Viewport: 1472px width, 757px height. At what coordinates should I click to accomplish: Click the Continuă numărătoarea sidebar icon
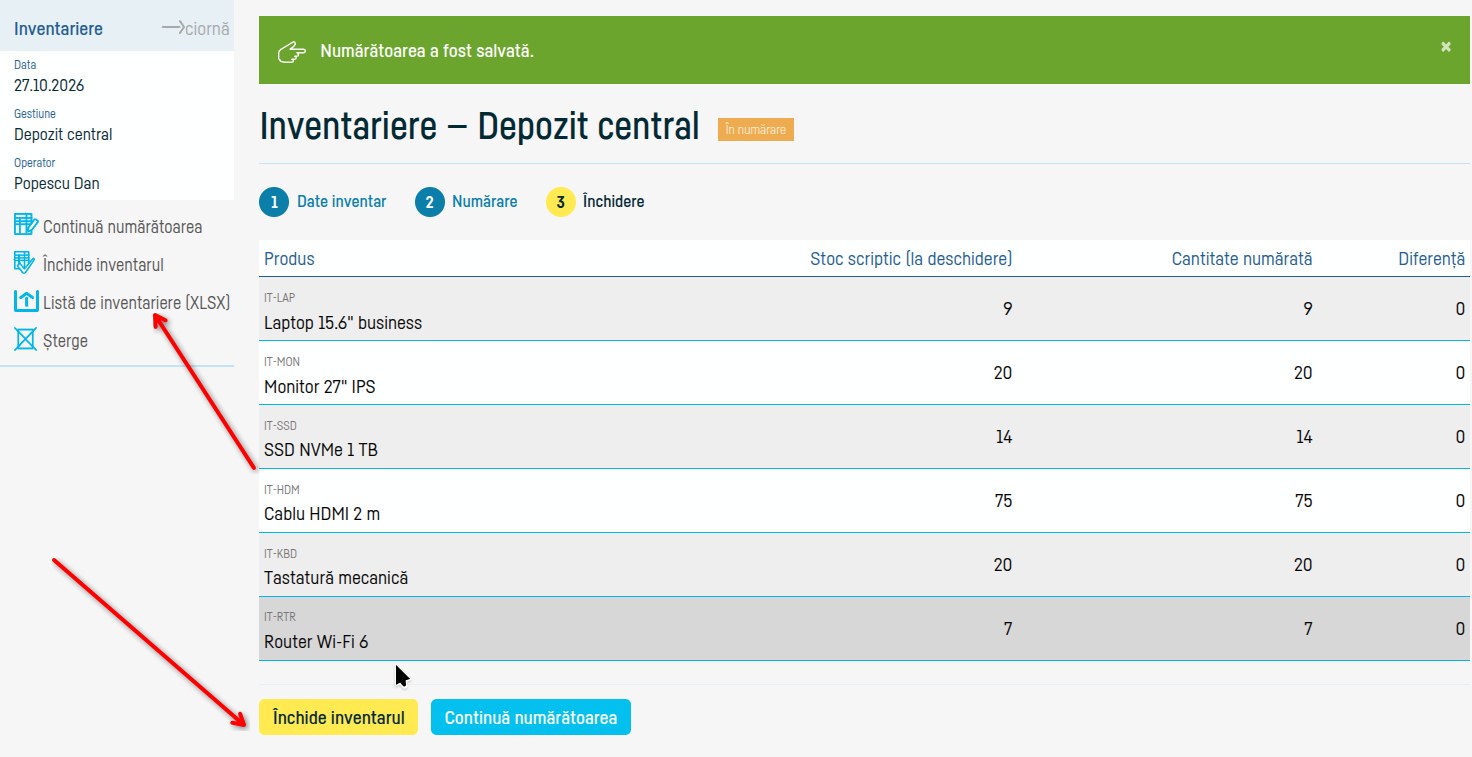pos(26,225)
